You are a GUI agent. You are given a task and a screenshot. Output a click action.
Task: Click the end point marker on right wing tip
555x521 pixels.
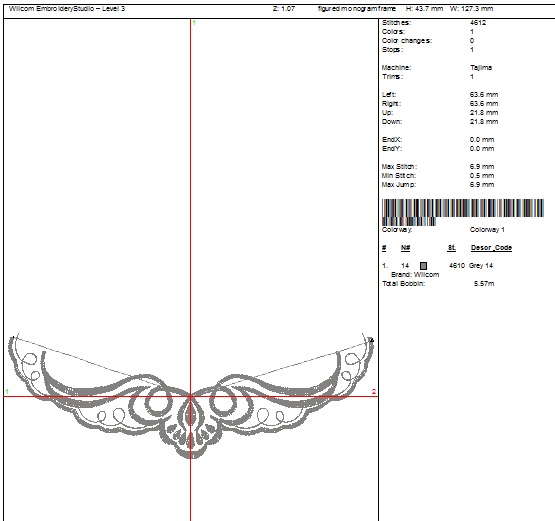[x=371, y=340]
